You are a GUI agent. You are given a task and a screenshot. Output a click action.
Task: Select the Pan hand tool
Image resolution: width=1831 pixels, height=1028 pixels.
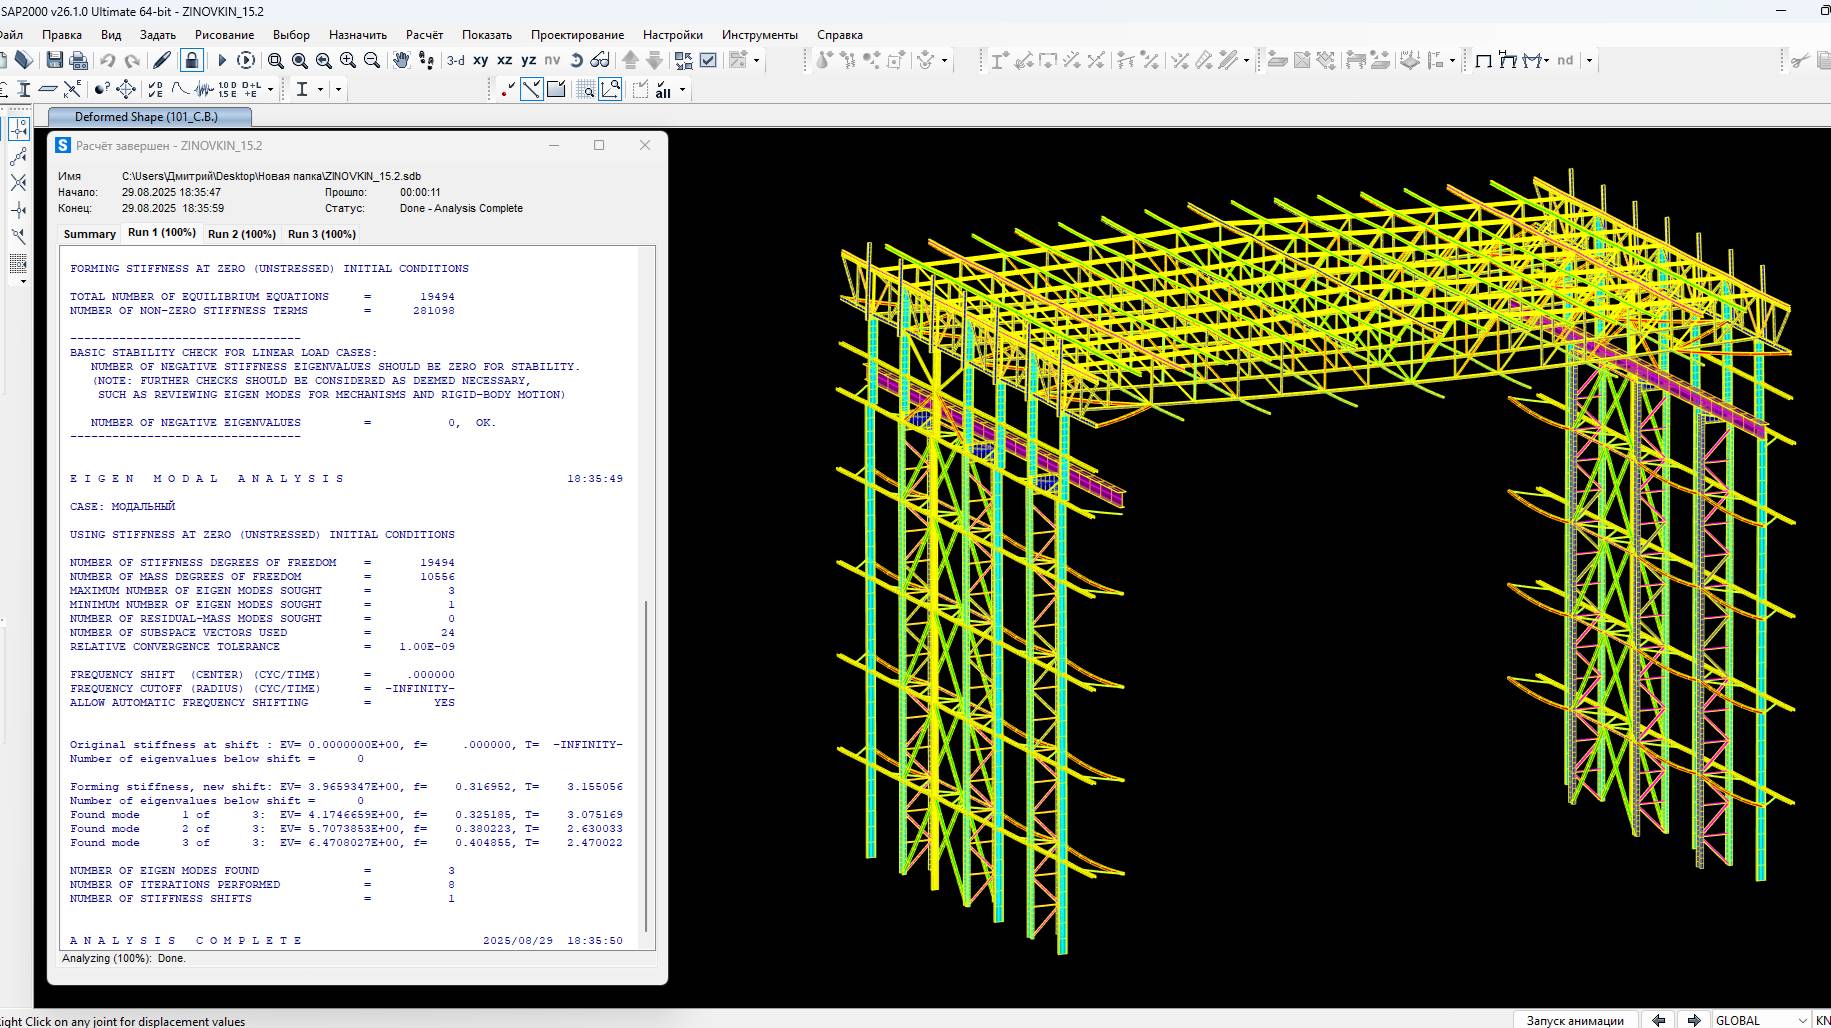(401, 61)
